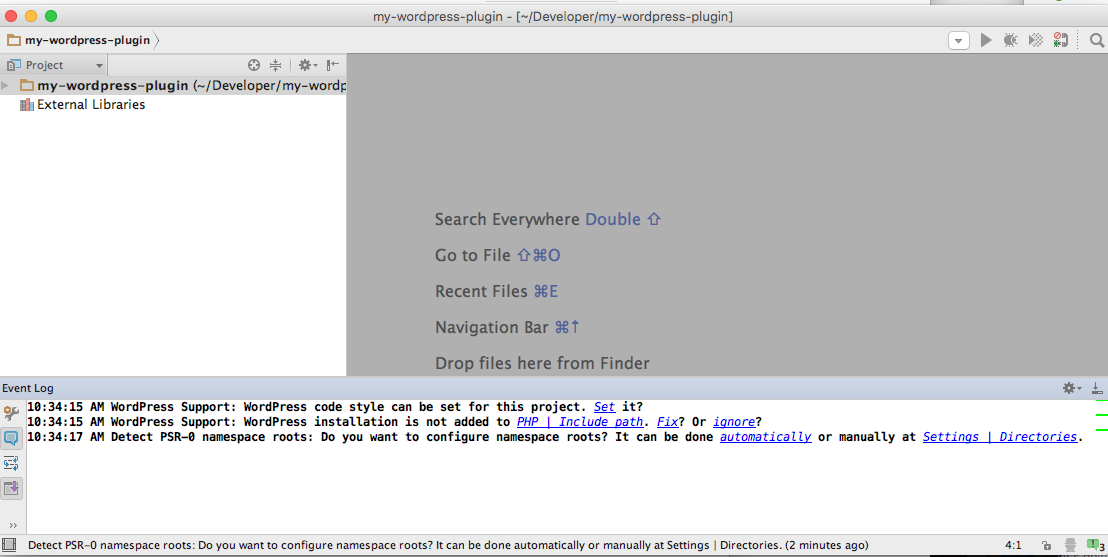Image resolution: width=1108 pixels, height=557 pixels.
Task: Select External Libraries in the project tree
Action: coord(83,105)
